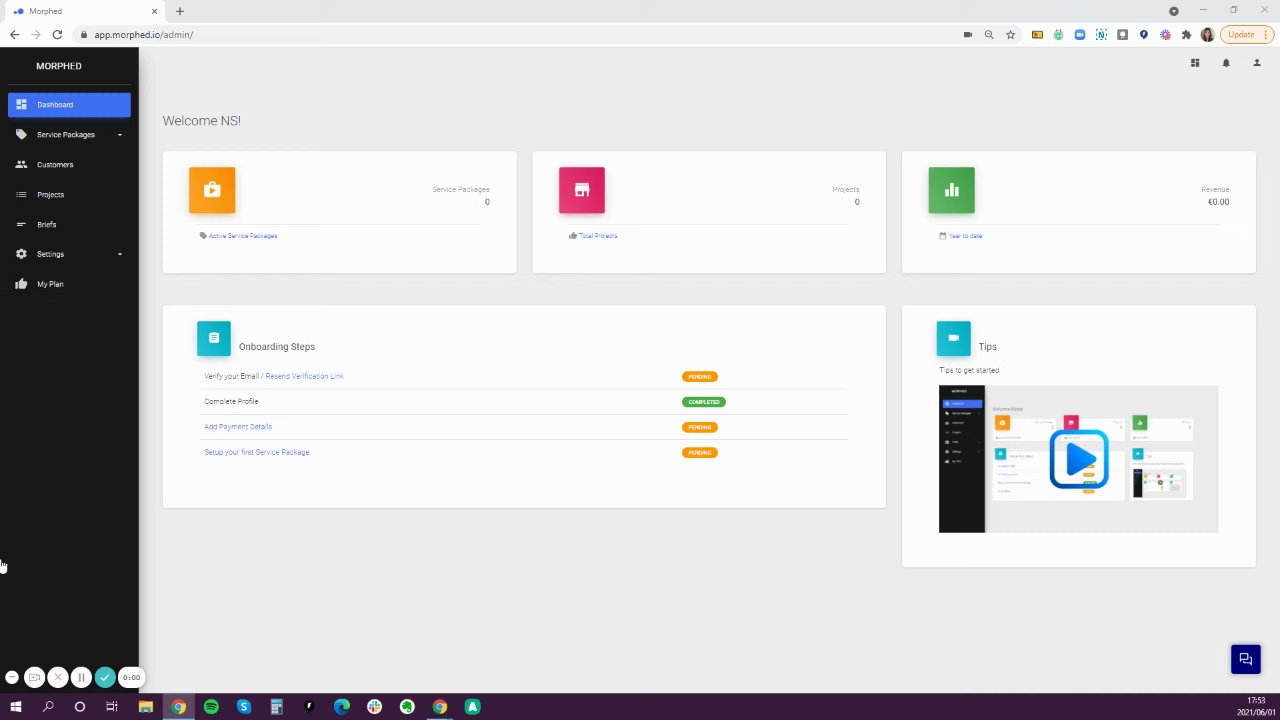Go to Projects in the sidebar

point(69,194)
